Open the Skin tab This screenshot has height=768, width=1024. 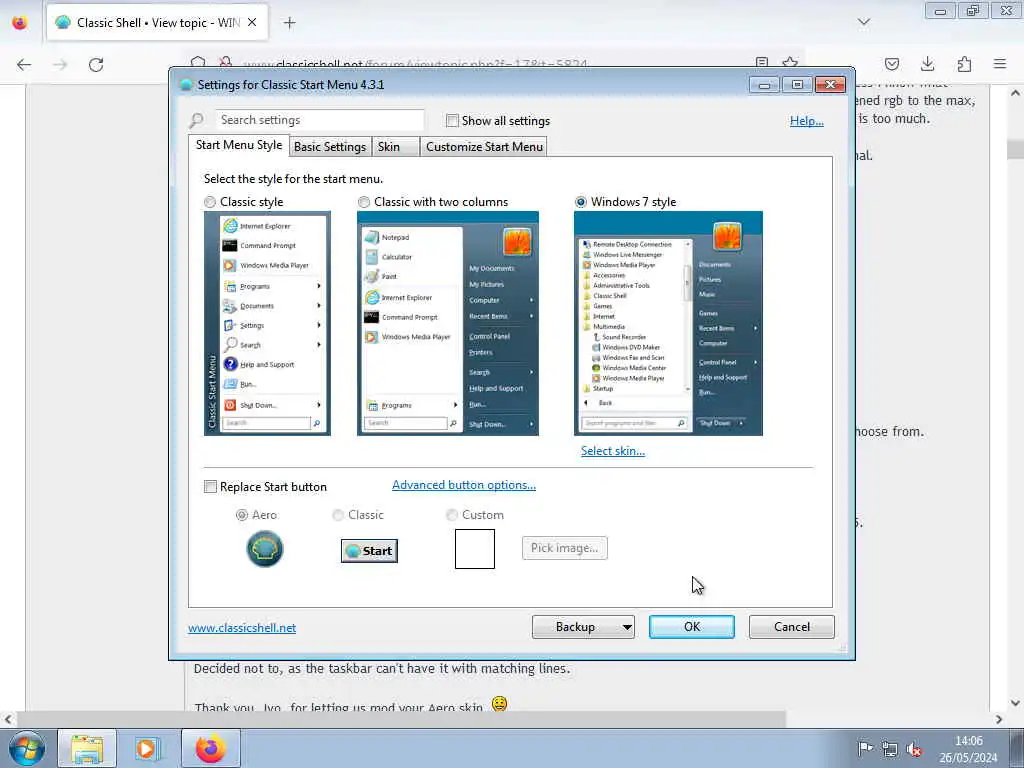[x=394, y=146]
